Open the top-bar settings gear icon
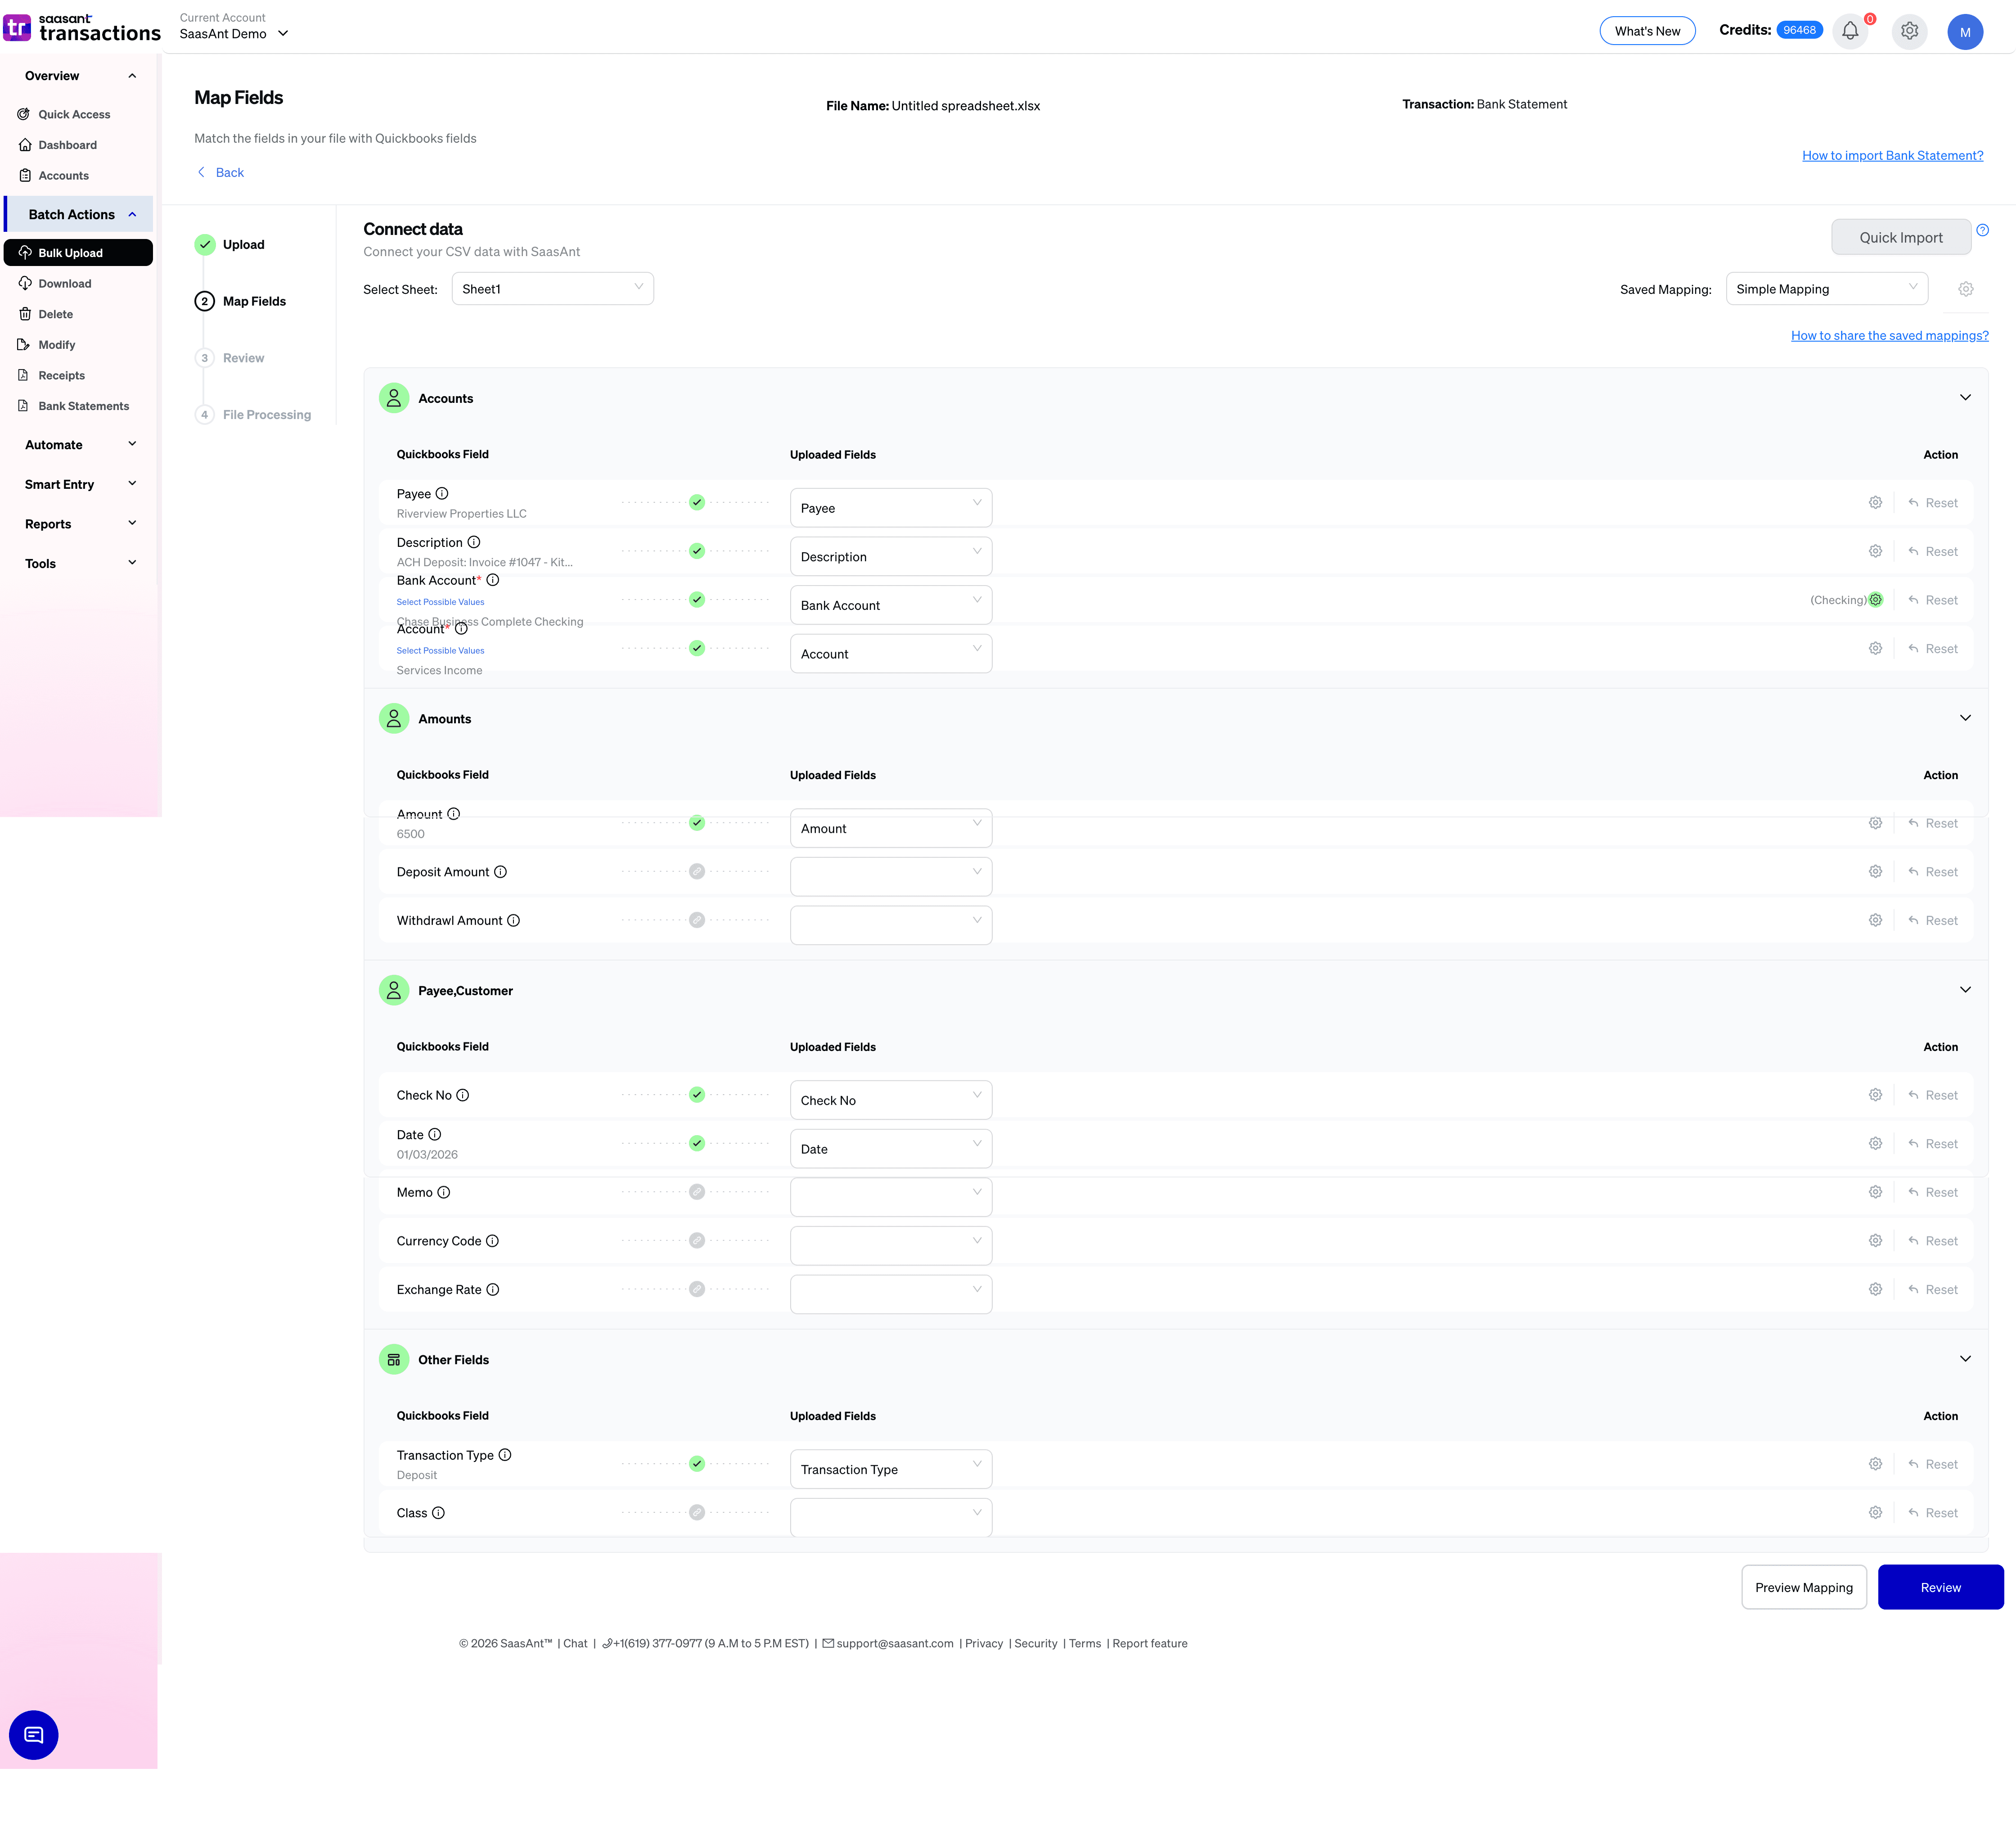 click(1909, 31)
